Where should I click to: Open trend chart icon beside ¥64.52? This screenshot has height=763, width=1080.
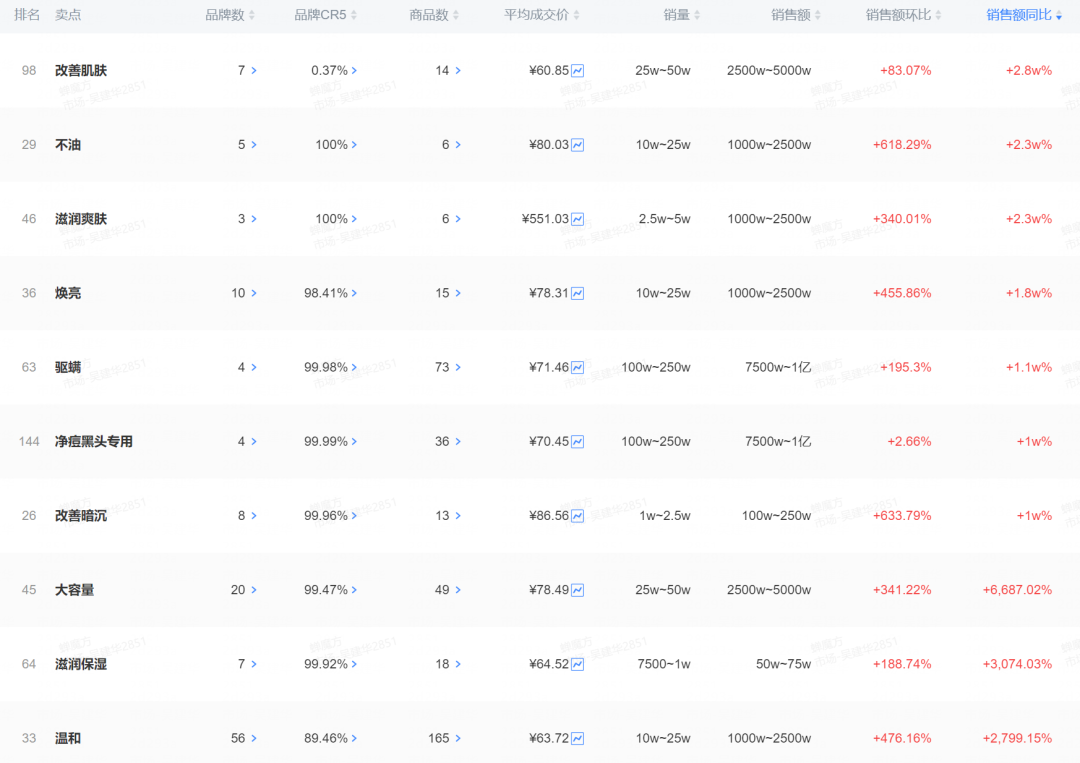(578, 664)
